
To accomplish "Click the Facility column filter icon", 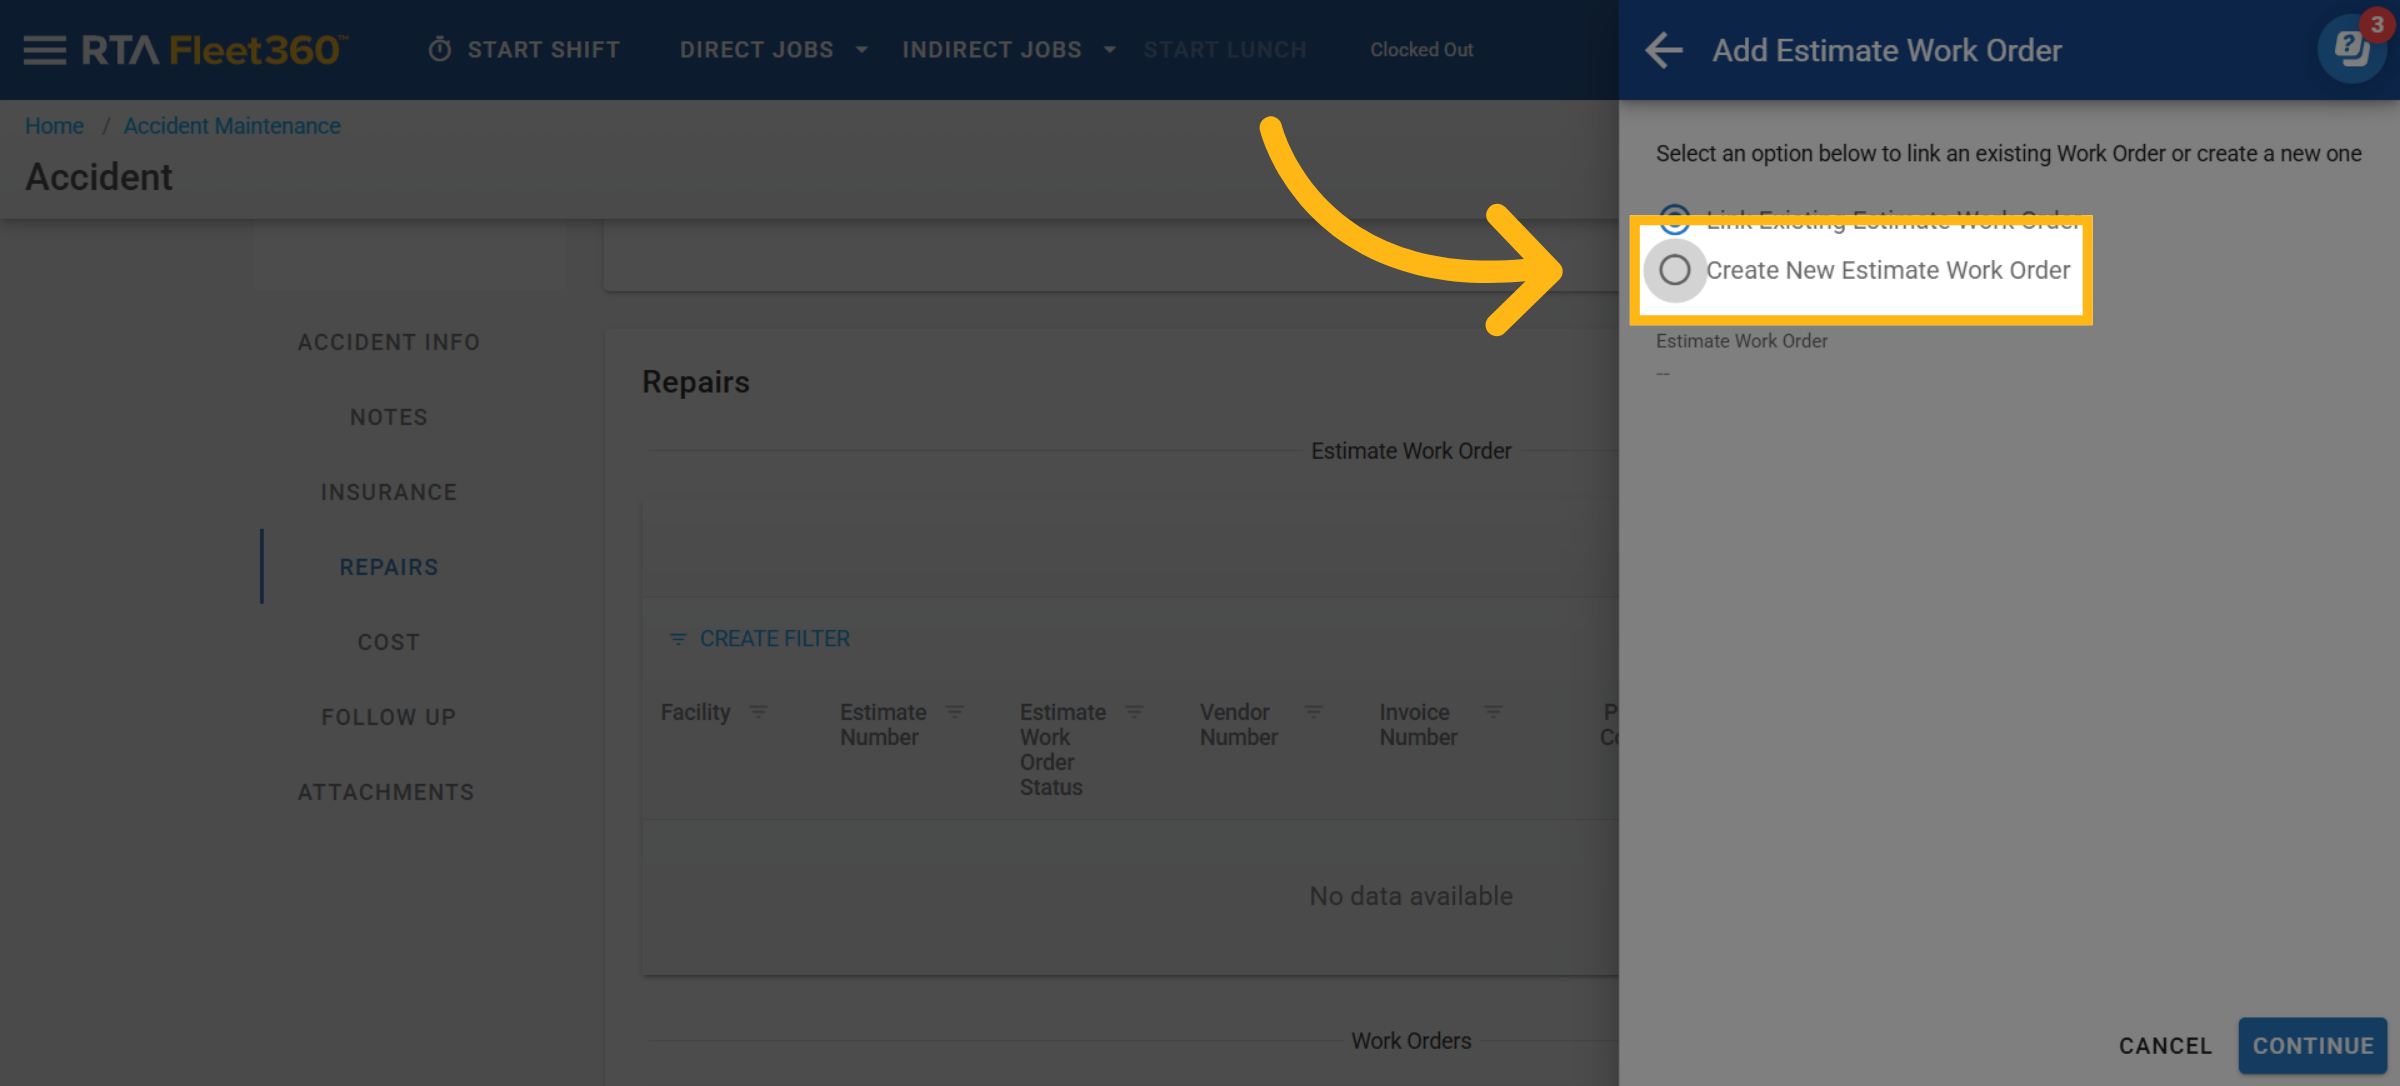I will (x=759, y=712).
